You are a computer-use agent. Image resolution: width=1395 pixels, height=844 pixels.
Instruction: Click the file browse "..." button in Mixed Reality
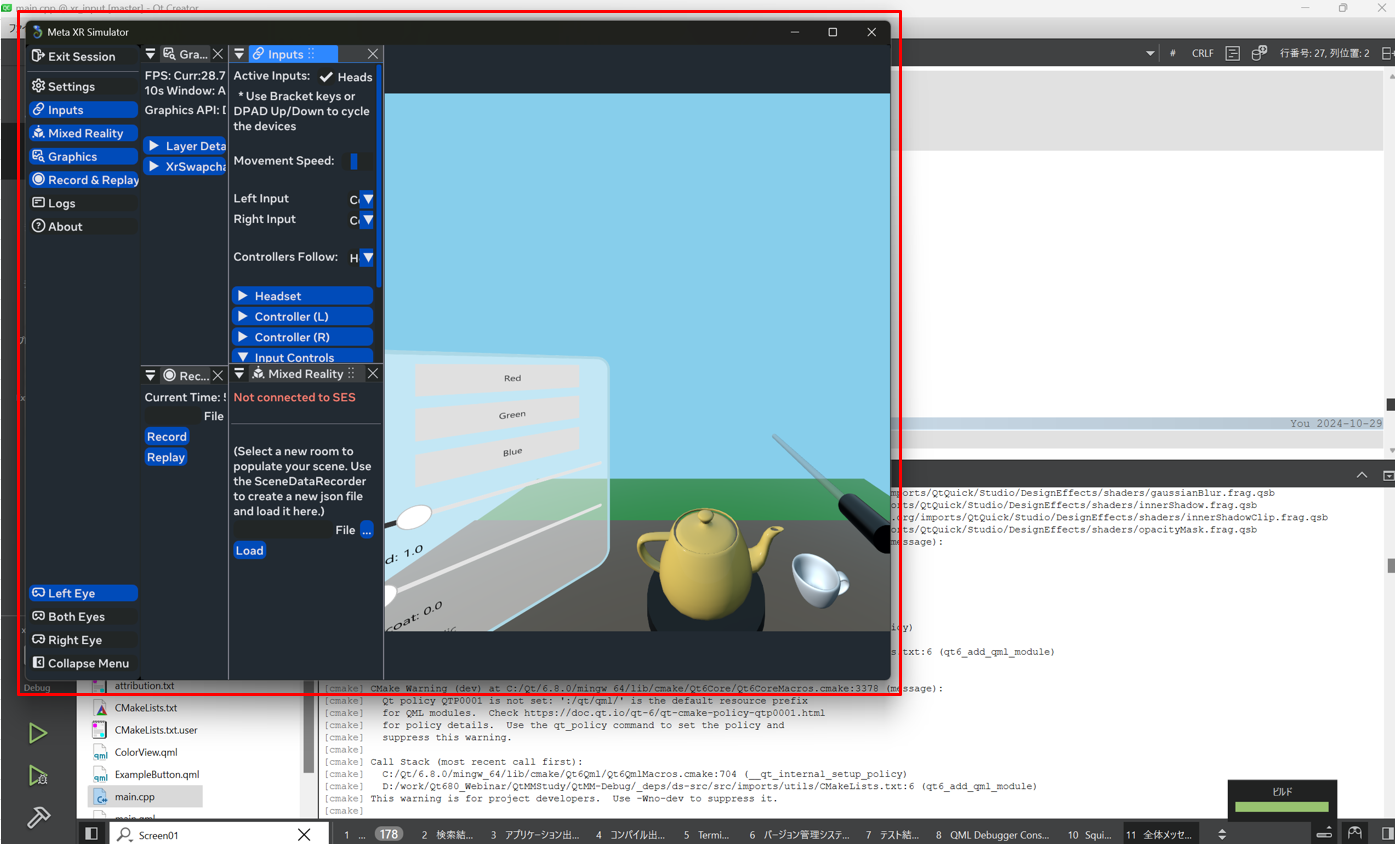[367, 530]
